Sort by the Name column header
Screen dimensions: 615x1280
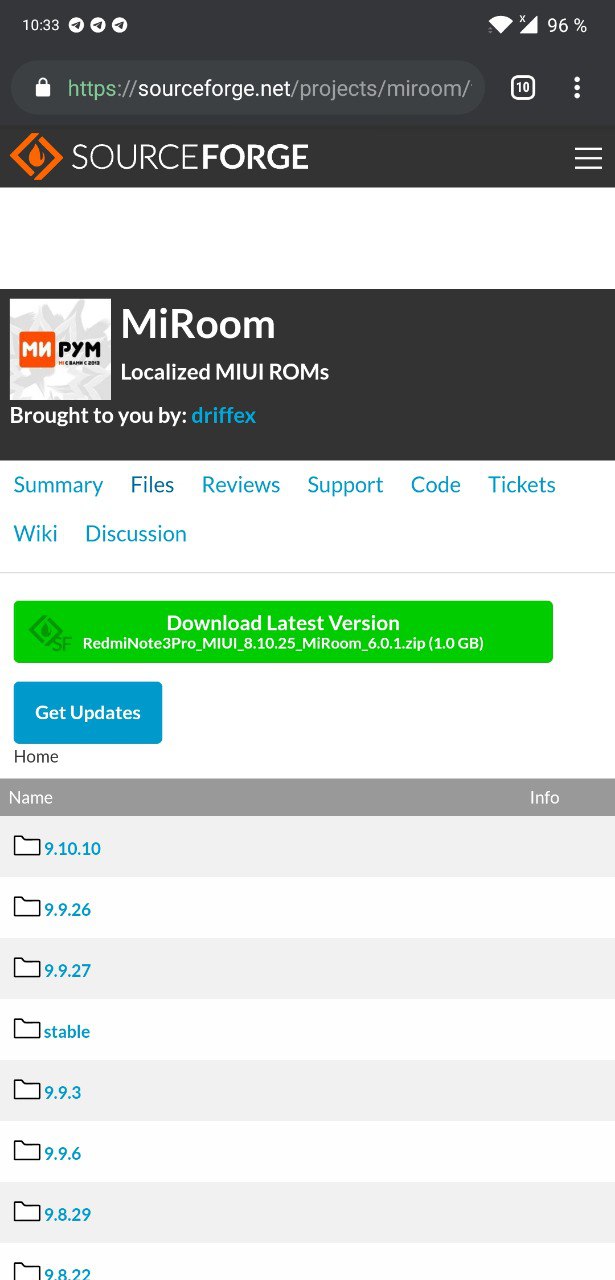click(31, 798)
